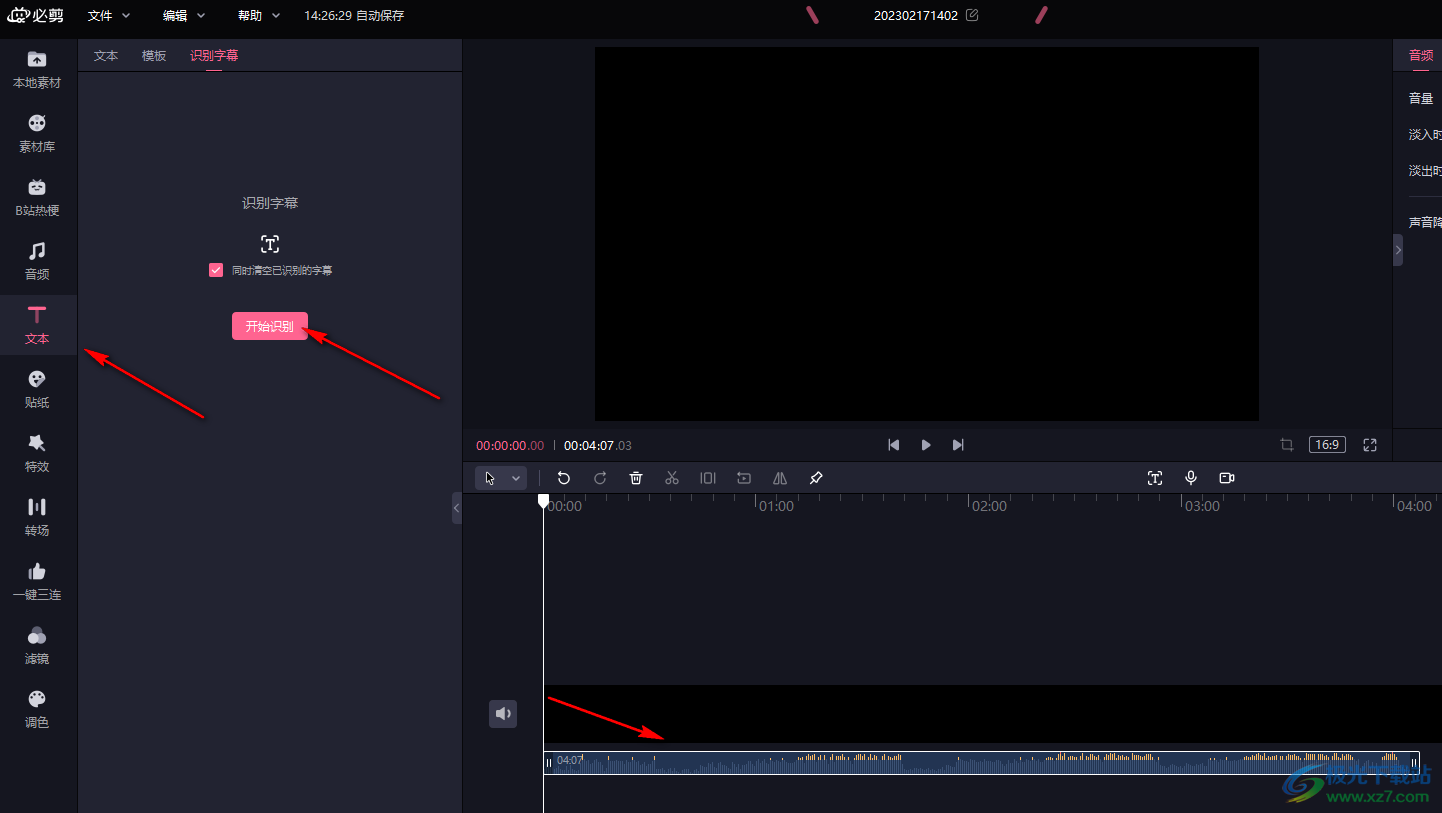The width and height of the screenshot is (1442, 813).
Task: Open the 滤镜 filters panel
Action: [x=37, y=645]
